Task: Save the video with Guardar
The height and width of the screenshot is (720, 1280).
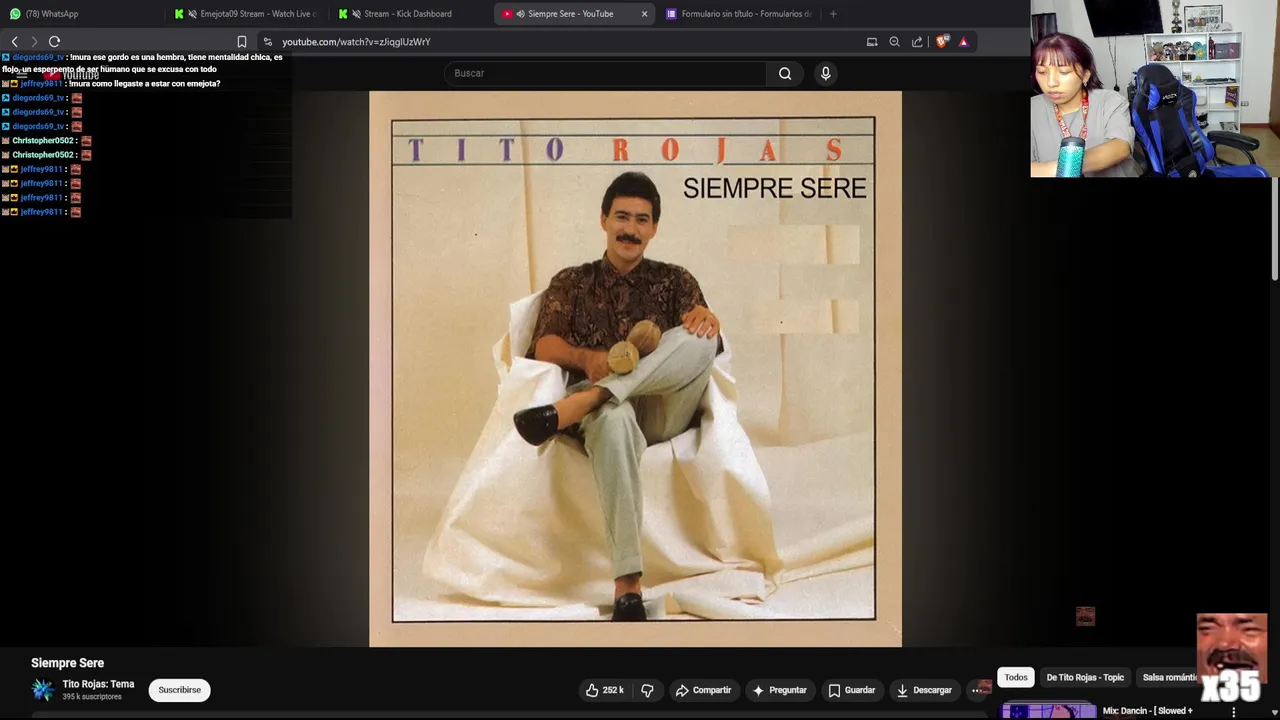Action: tap(851, 690)
